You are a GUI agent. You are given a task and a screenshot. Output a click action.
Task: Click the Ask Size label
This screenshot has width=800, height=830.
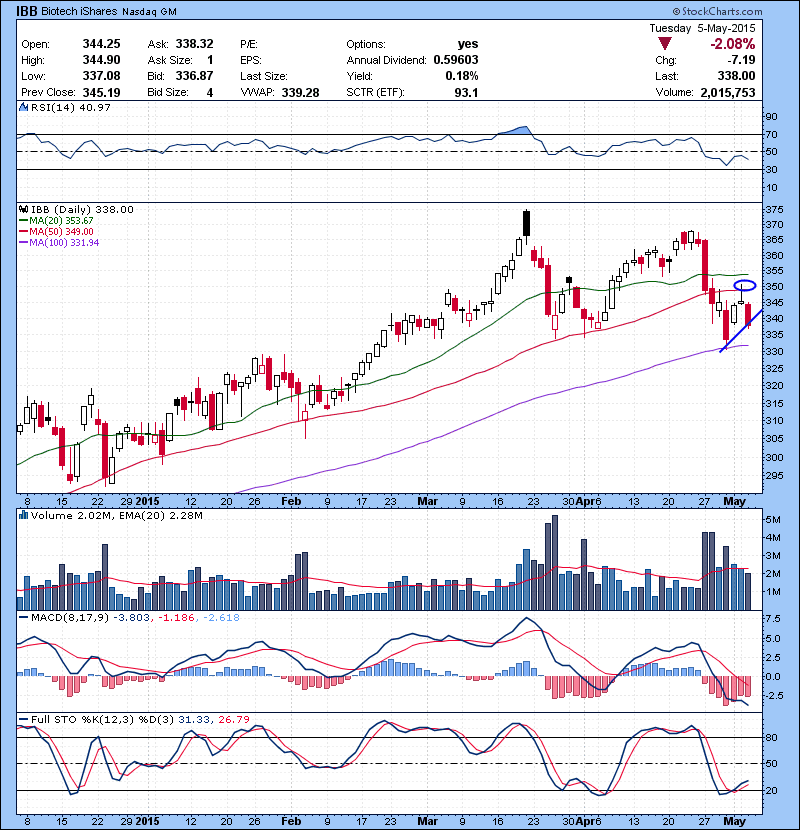170,60
